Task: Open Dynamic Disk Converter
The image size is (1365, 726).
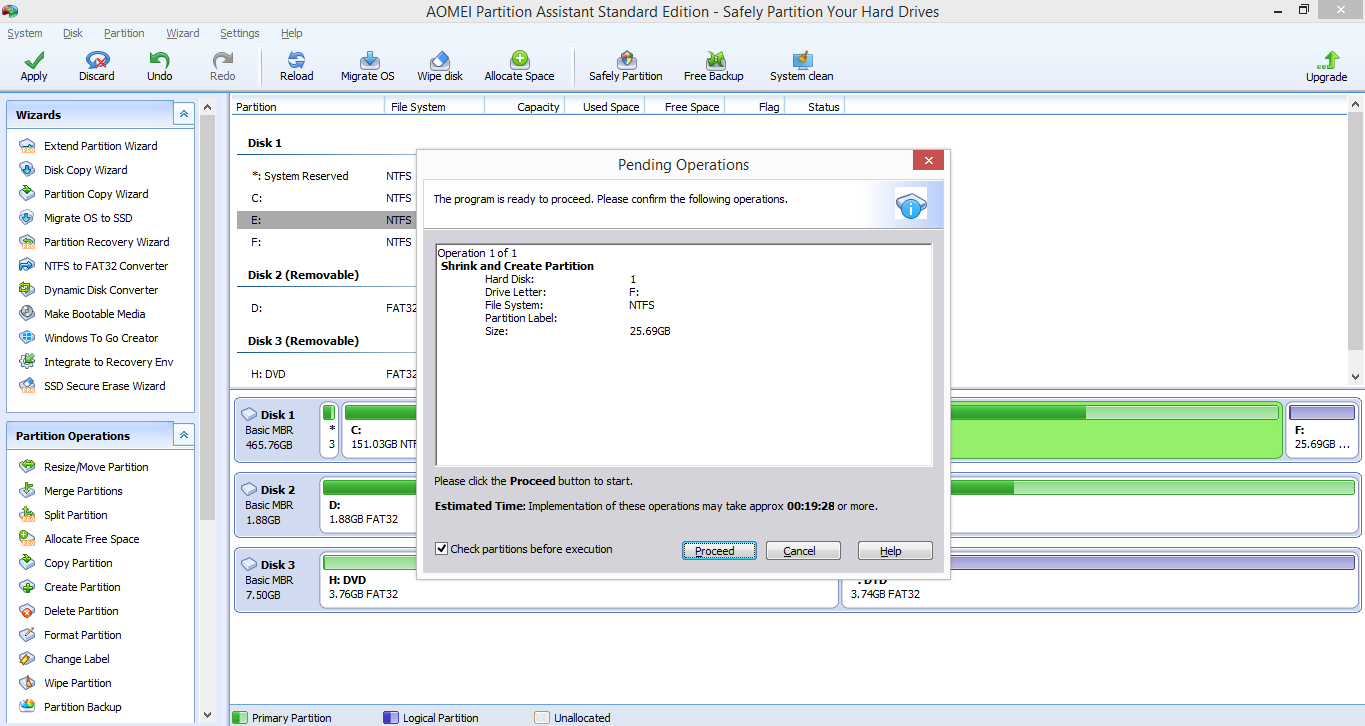Action: [x=100, y=290]
